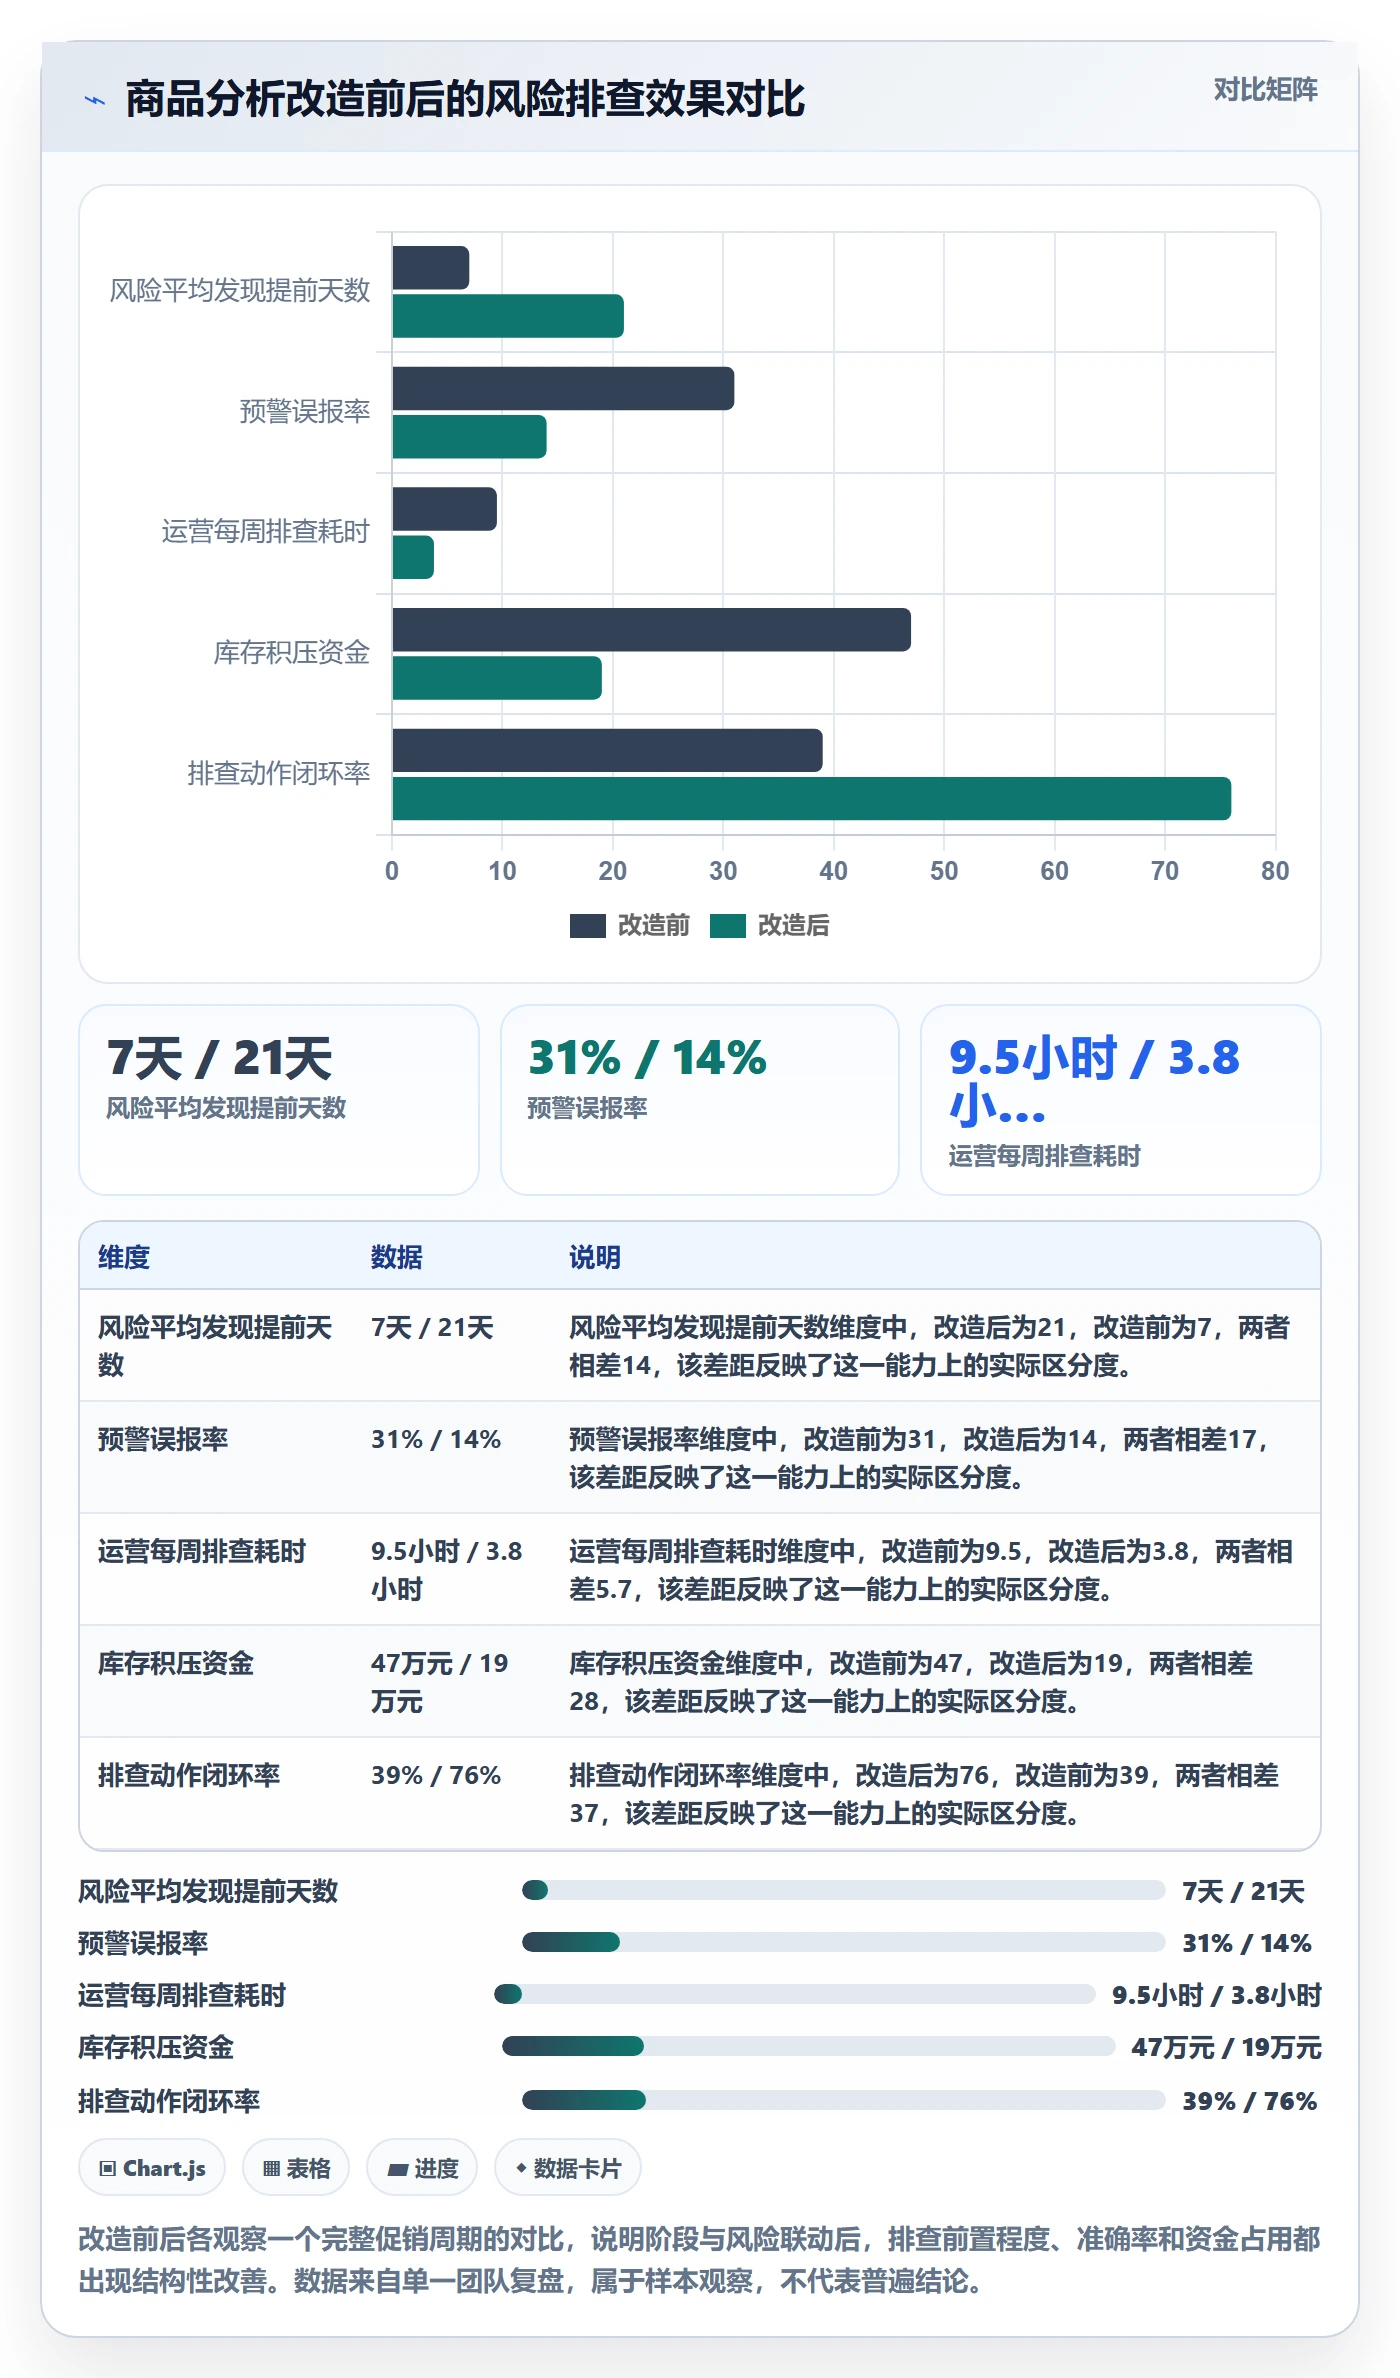1400x2378 pixels.
Task: Select table cell 风险平均发现提前天数
Action: [215, 1346]
